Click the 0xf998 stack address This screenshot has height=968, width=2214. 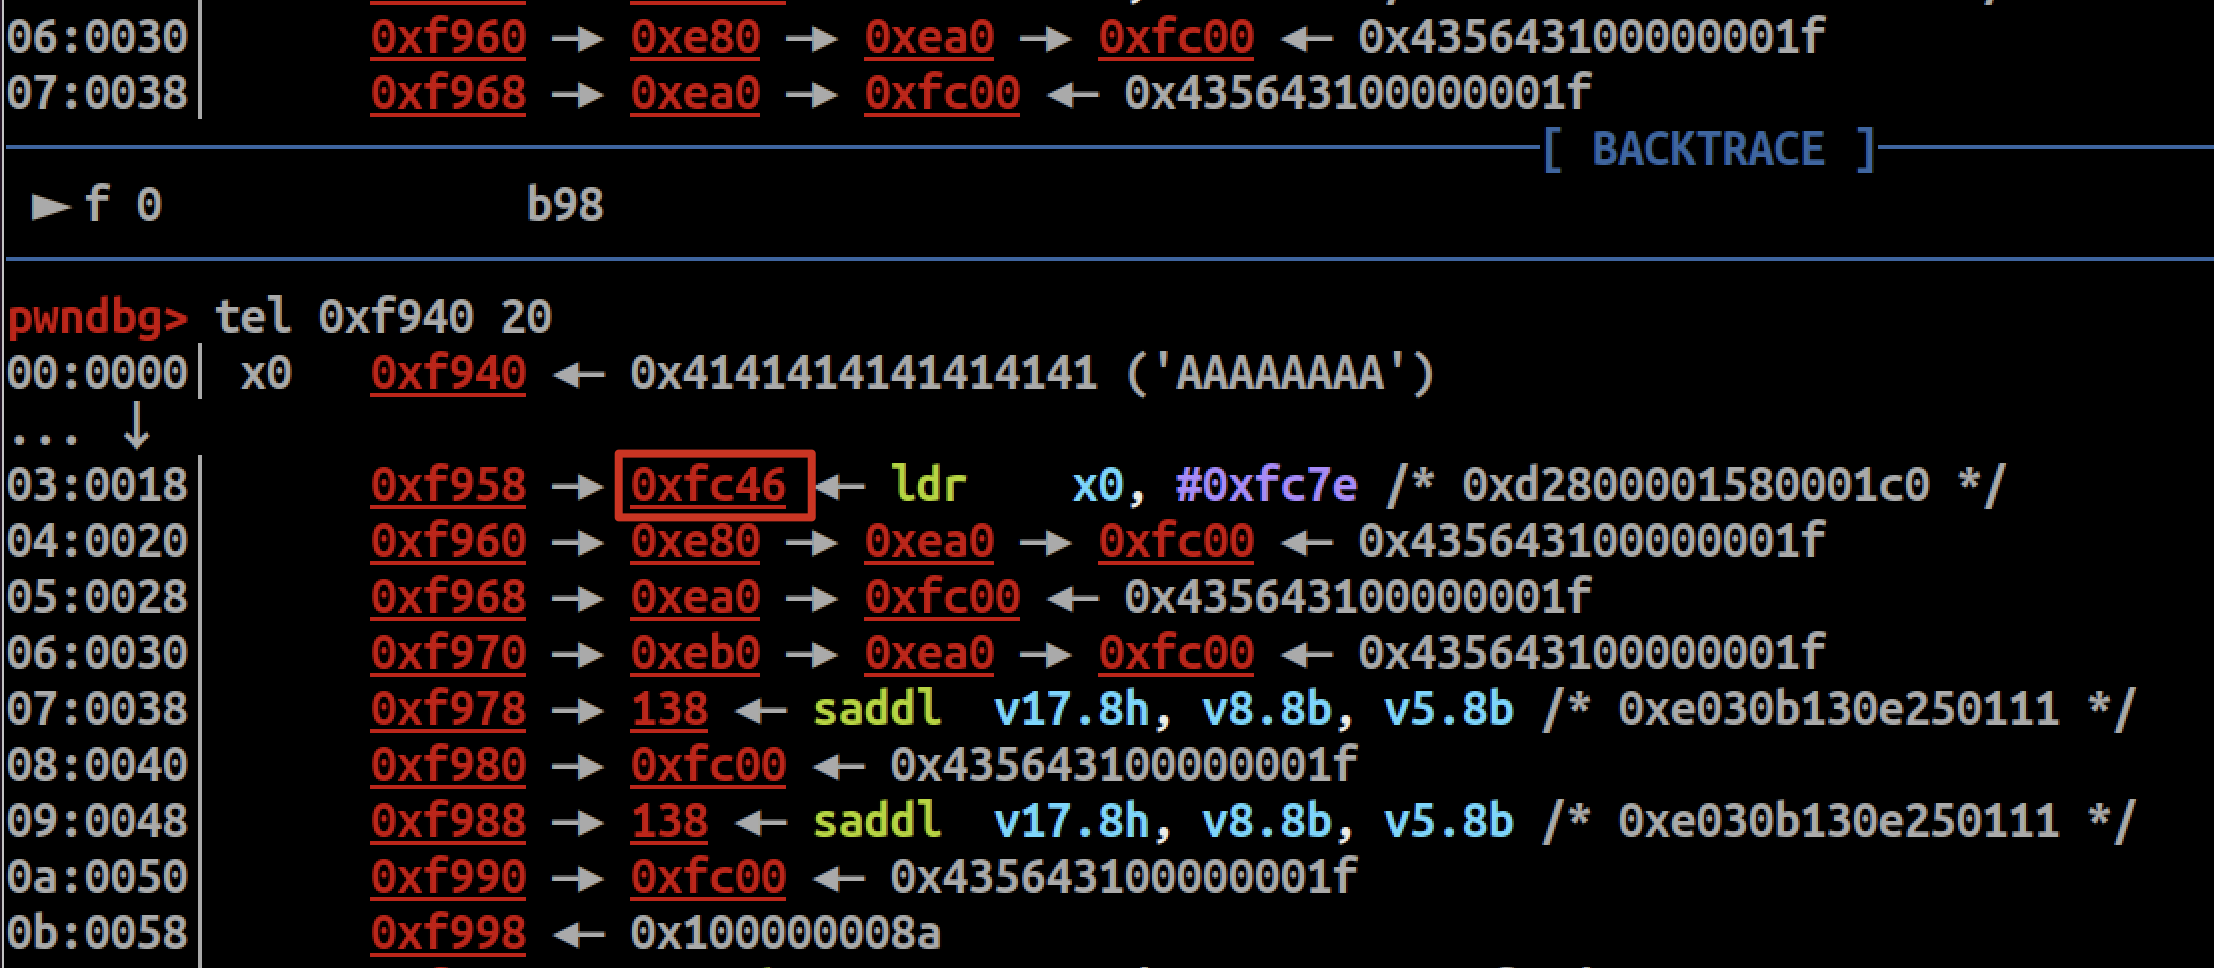(448, 934)
